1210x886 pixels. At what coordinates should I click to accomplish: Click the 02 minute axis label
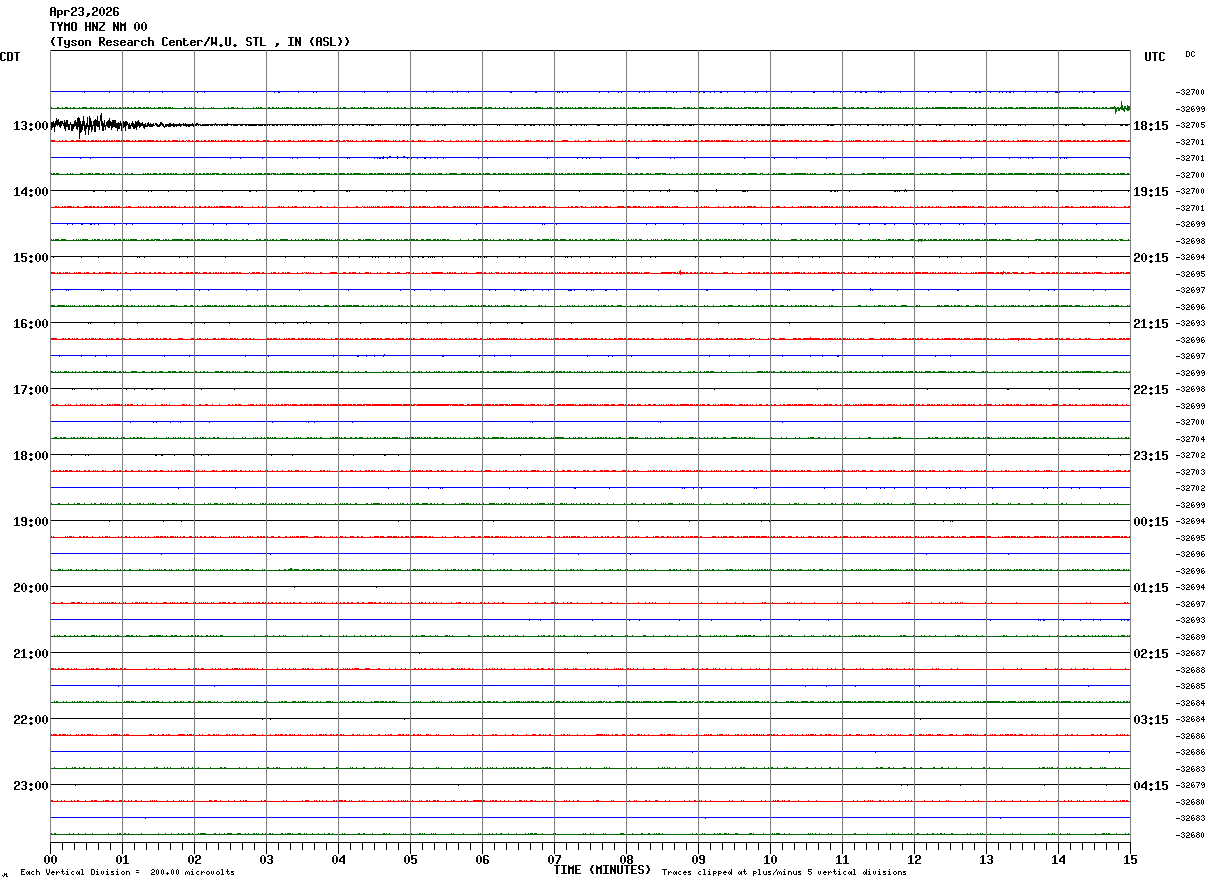(x=195, y=860)
